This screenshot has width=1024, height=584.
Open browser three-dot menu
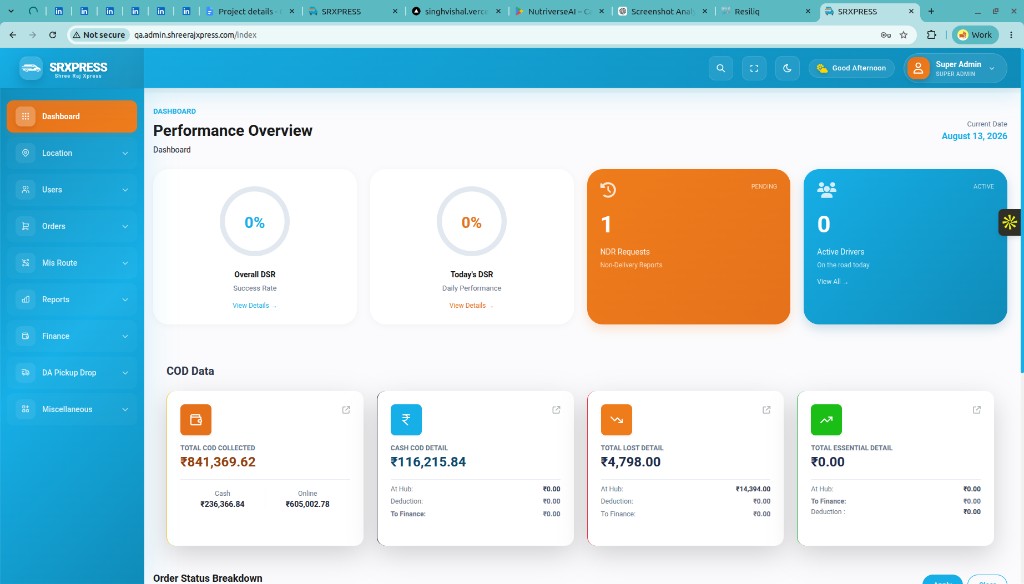(1012, 35)
